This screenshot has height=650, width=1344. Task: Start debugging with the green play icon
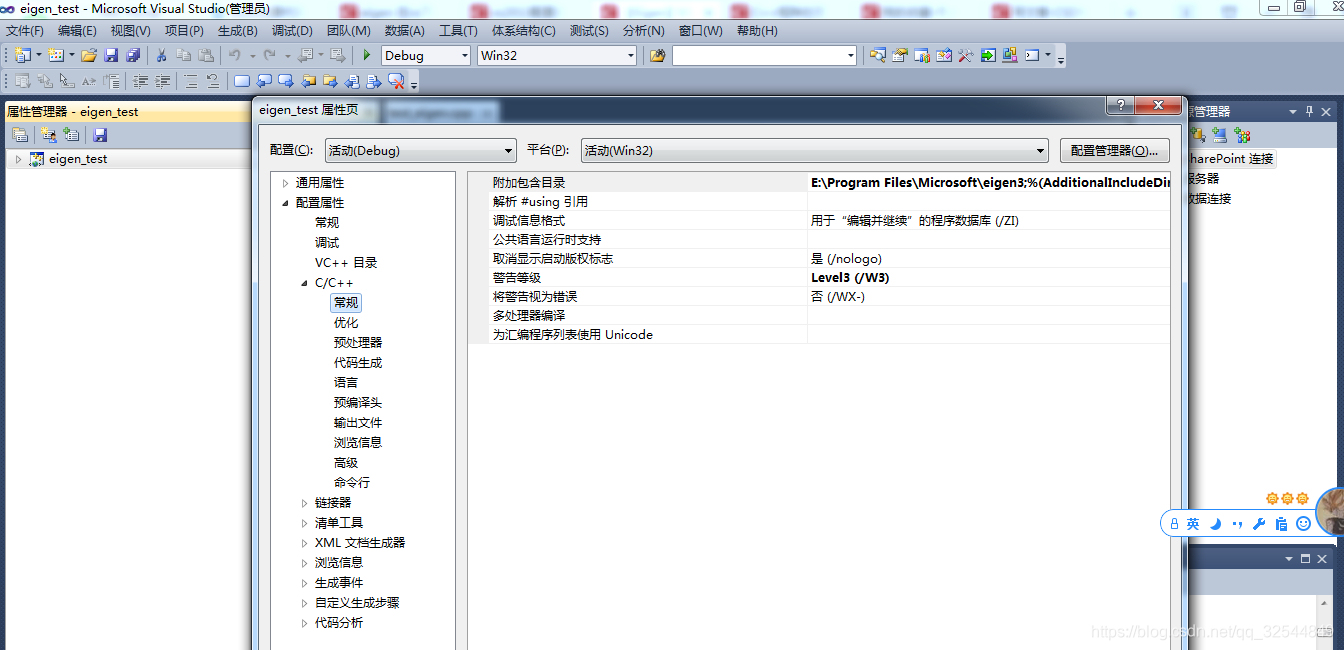pyautogui.click(x=367, y=55)
